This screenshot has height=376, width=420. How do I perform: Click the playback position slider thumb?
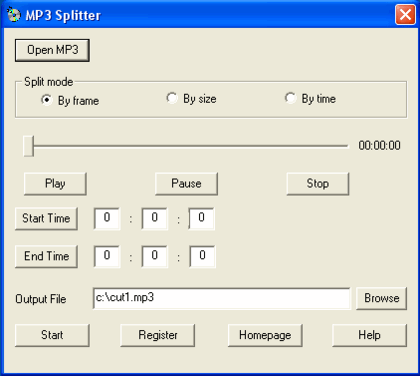[x=28, y=146]
